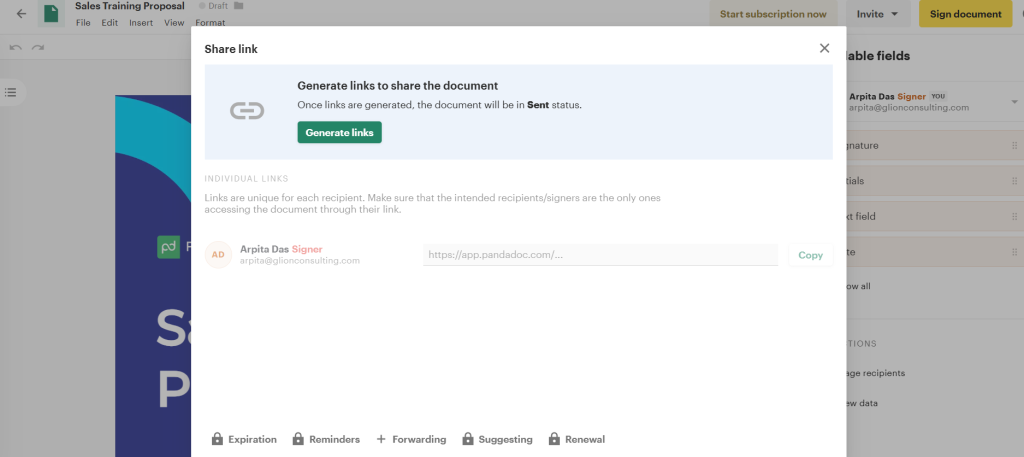
Task: Expand the Forwarding option
Action: pos(411,439)
